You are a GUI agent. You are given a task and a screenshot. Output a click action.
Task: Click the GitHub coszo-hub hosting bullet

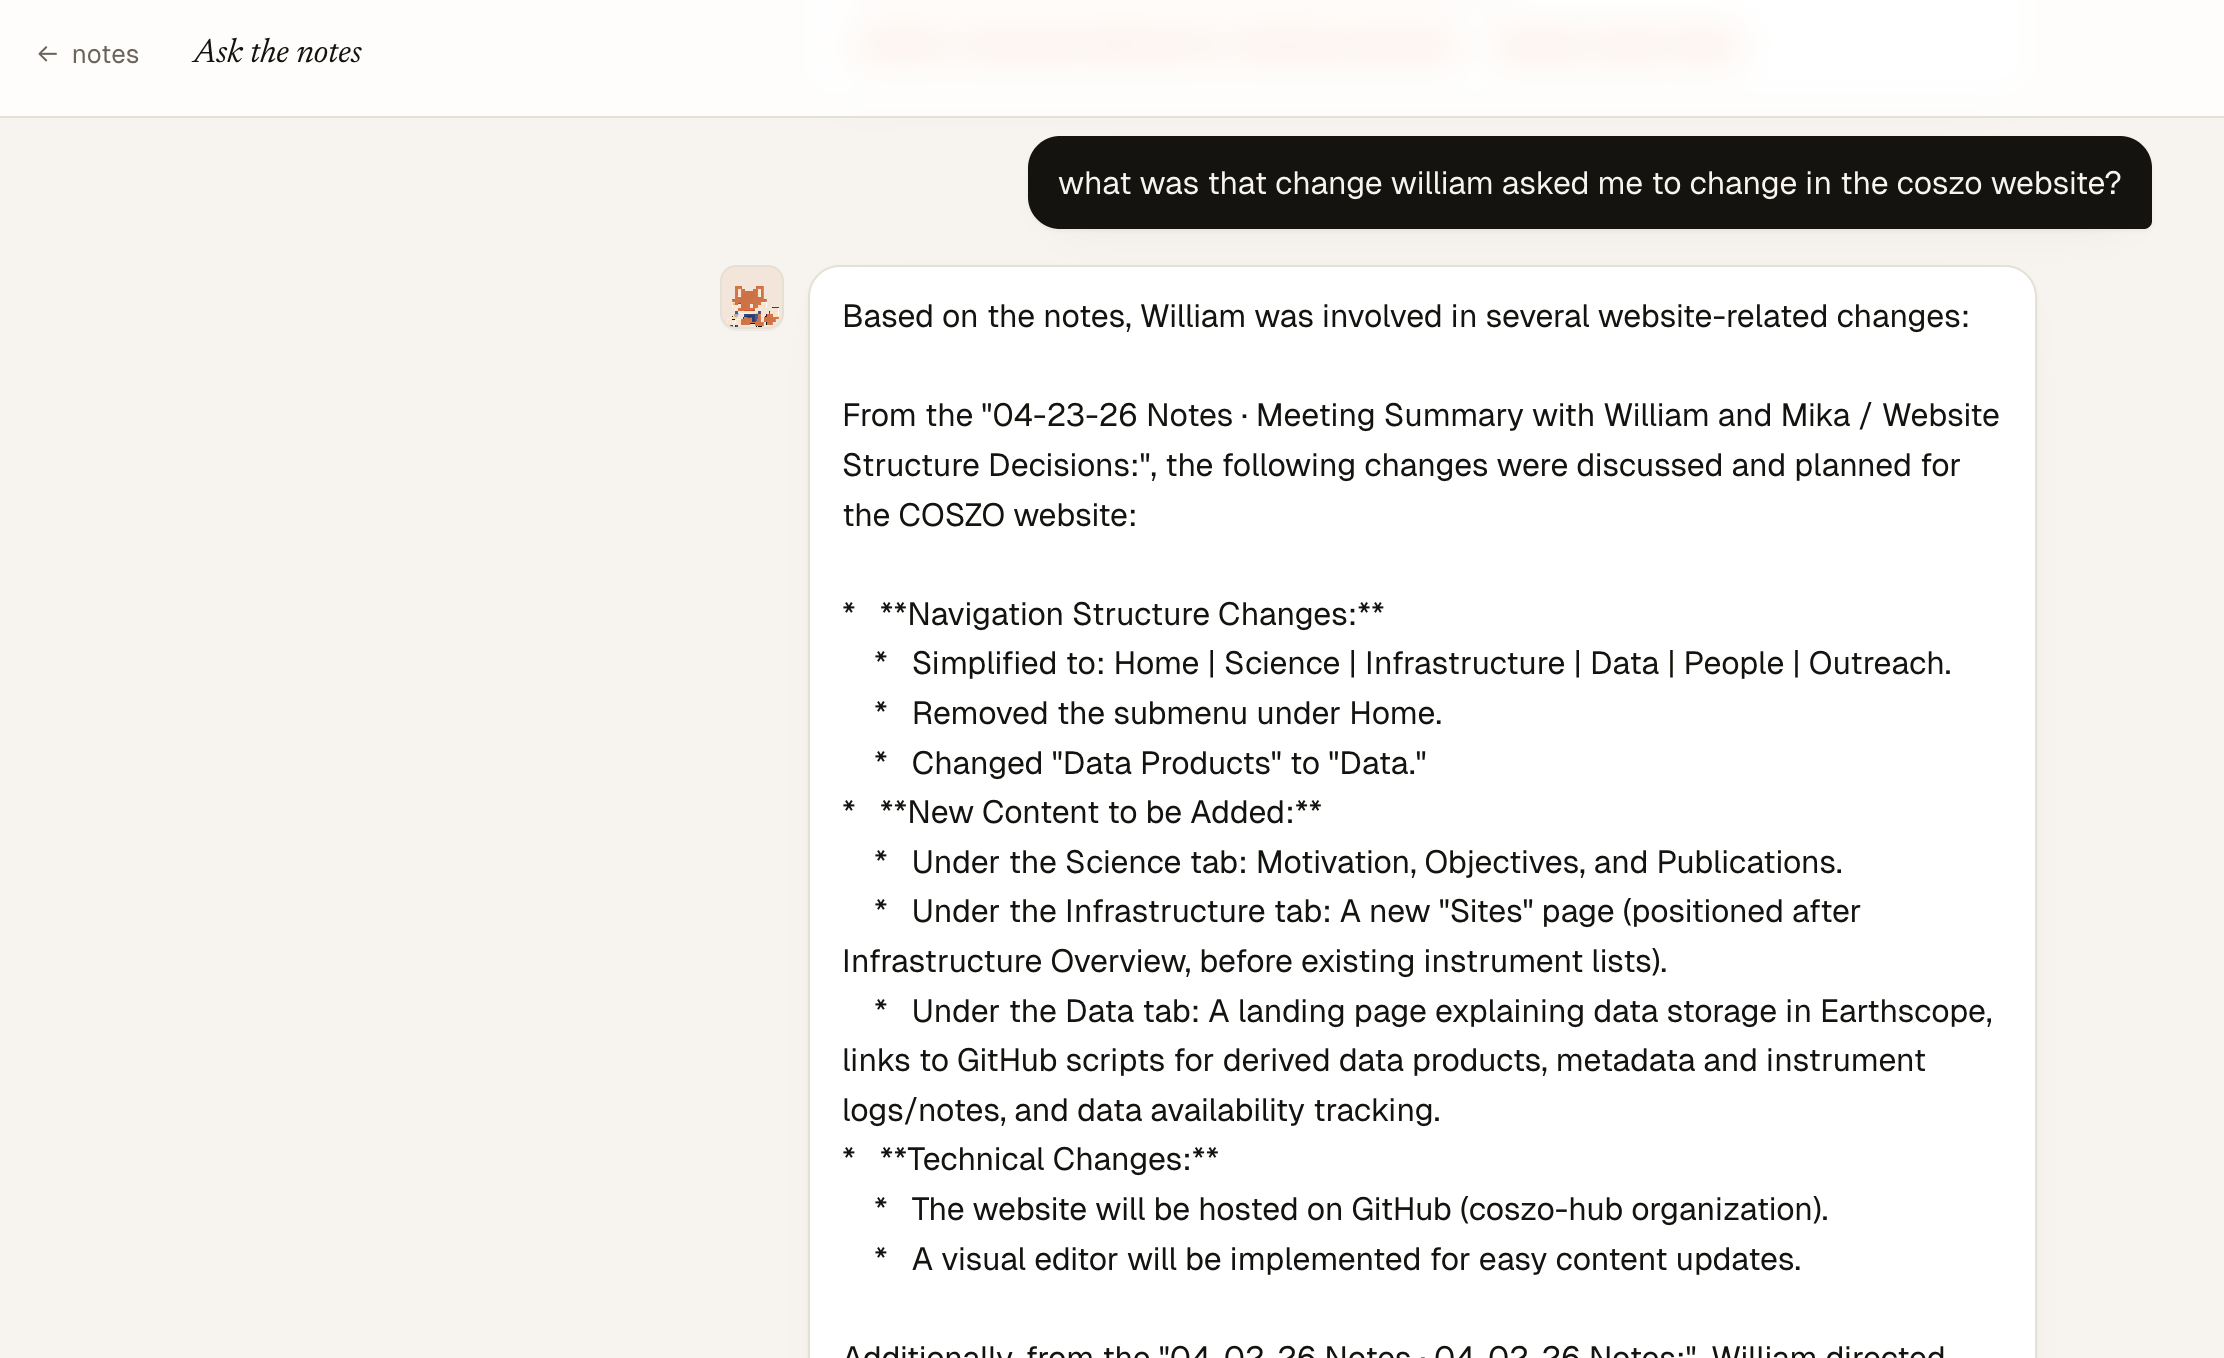[1369, 1209]
